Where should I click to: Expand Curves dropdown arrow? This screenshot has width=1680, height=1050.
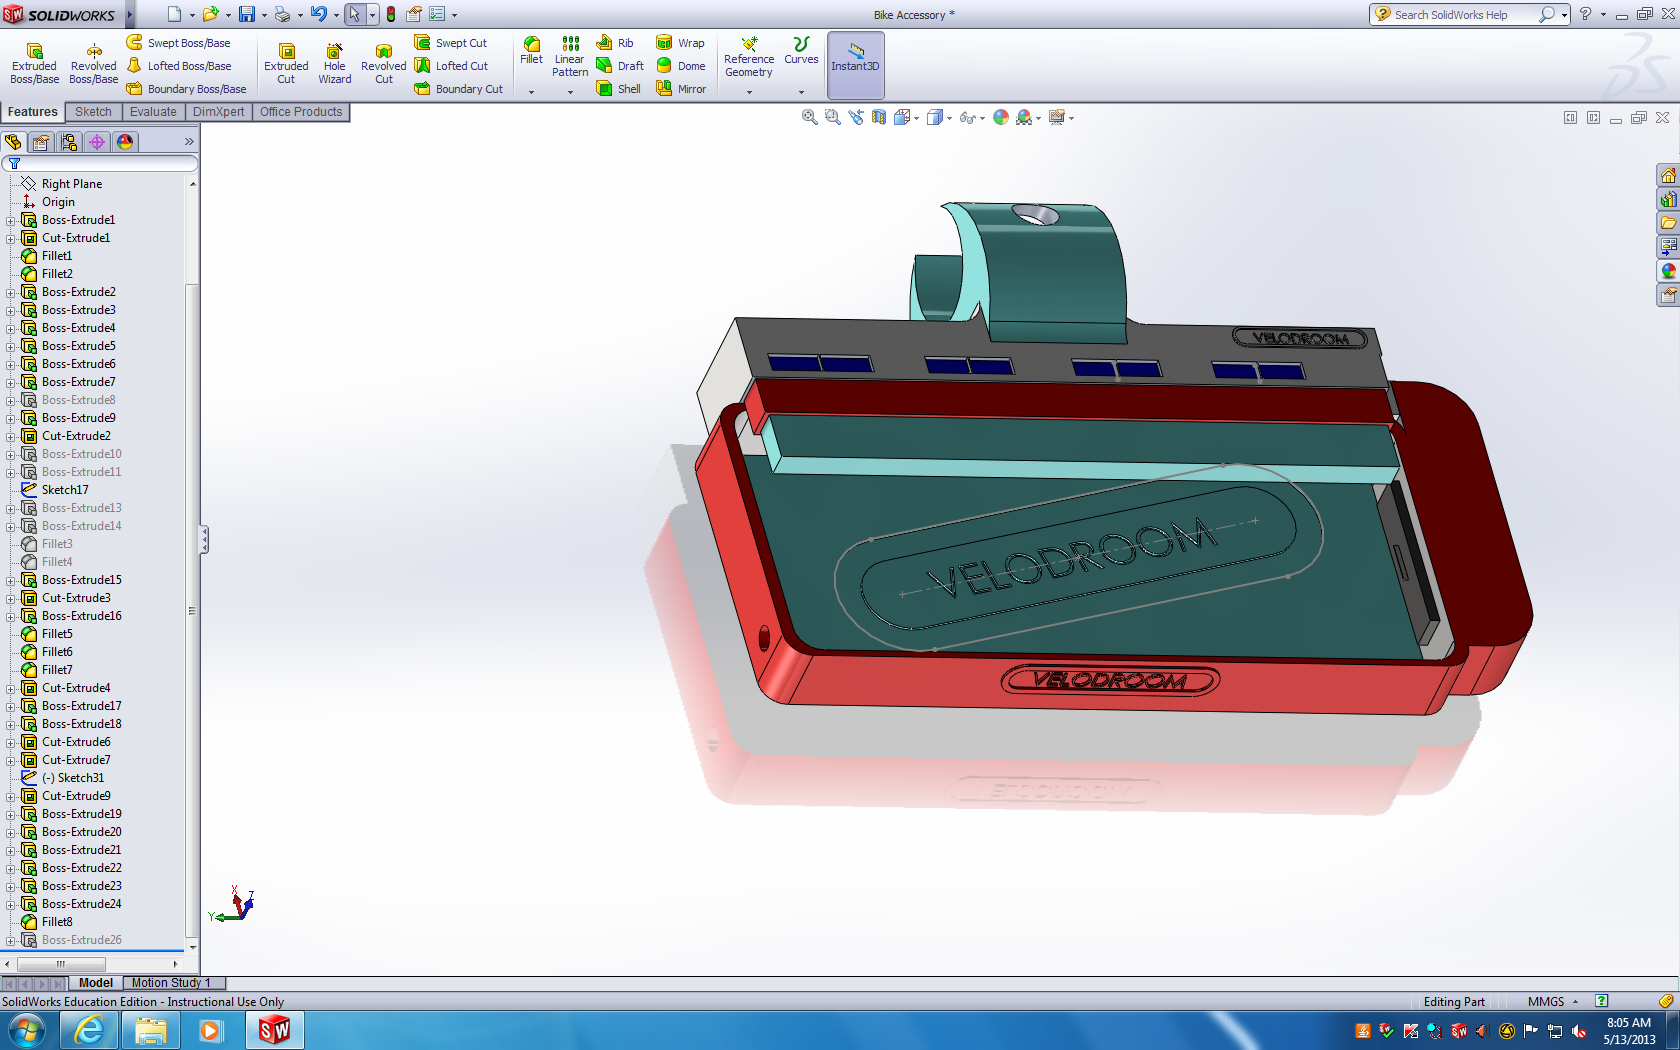pyautogui.click(x=801, y=92)
